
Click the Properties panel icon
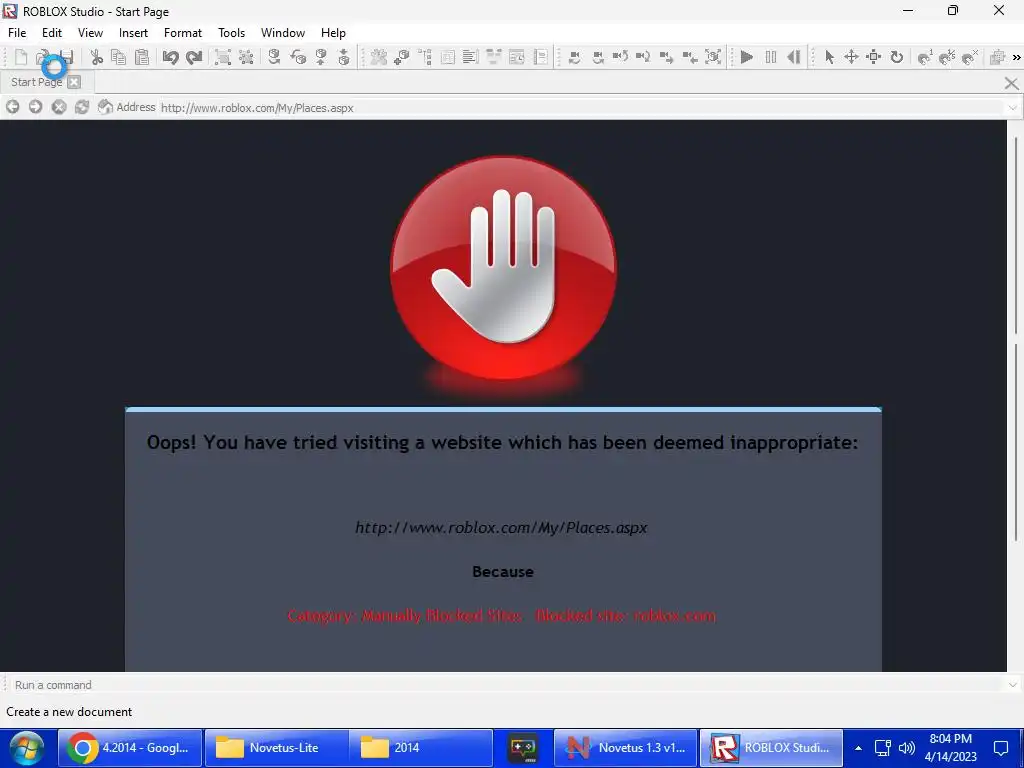[x=448, y=57]
